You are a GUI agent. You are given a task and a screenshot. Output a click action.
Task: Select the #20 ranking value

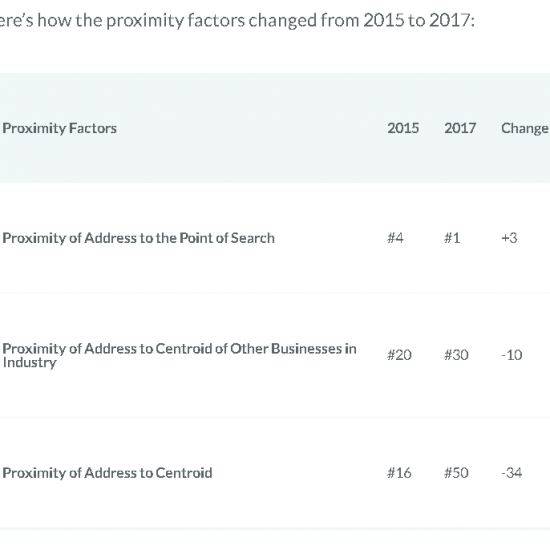(x=399, y=355)
